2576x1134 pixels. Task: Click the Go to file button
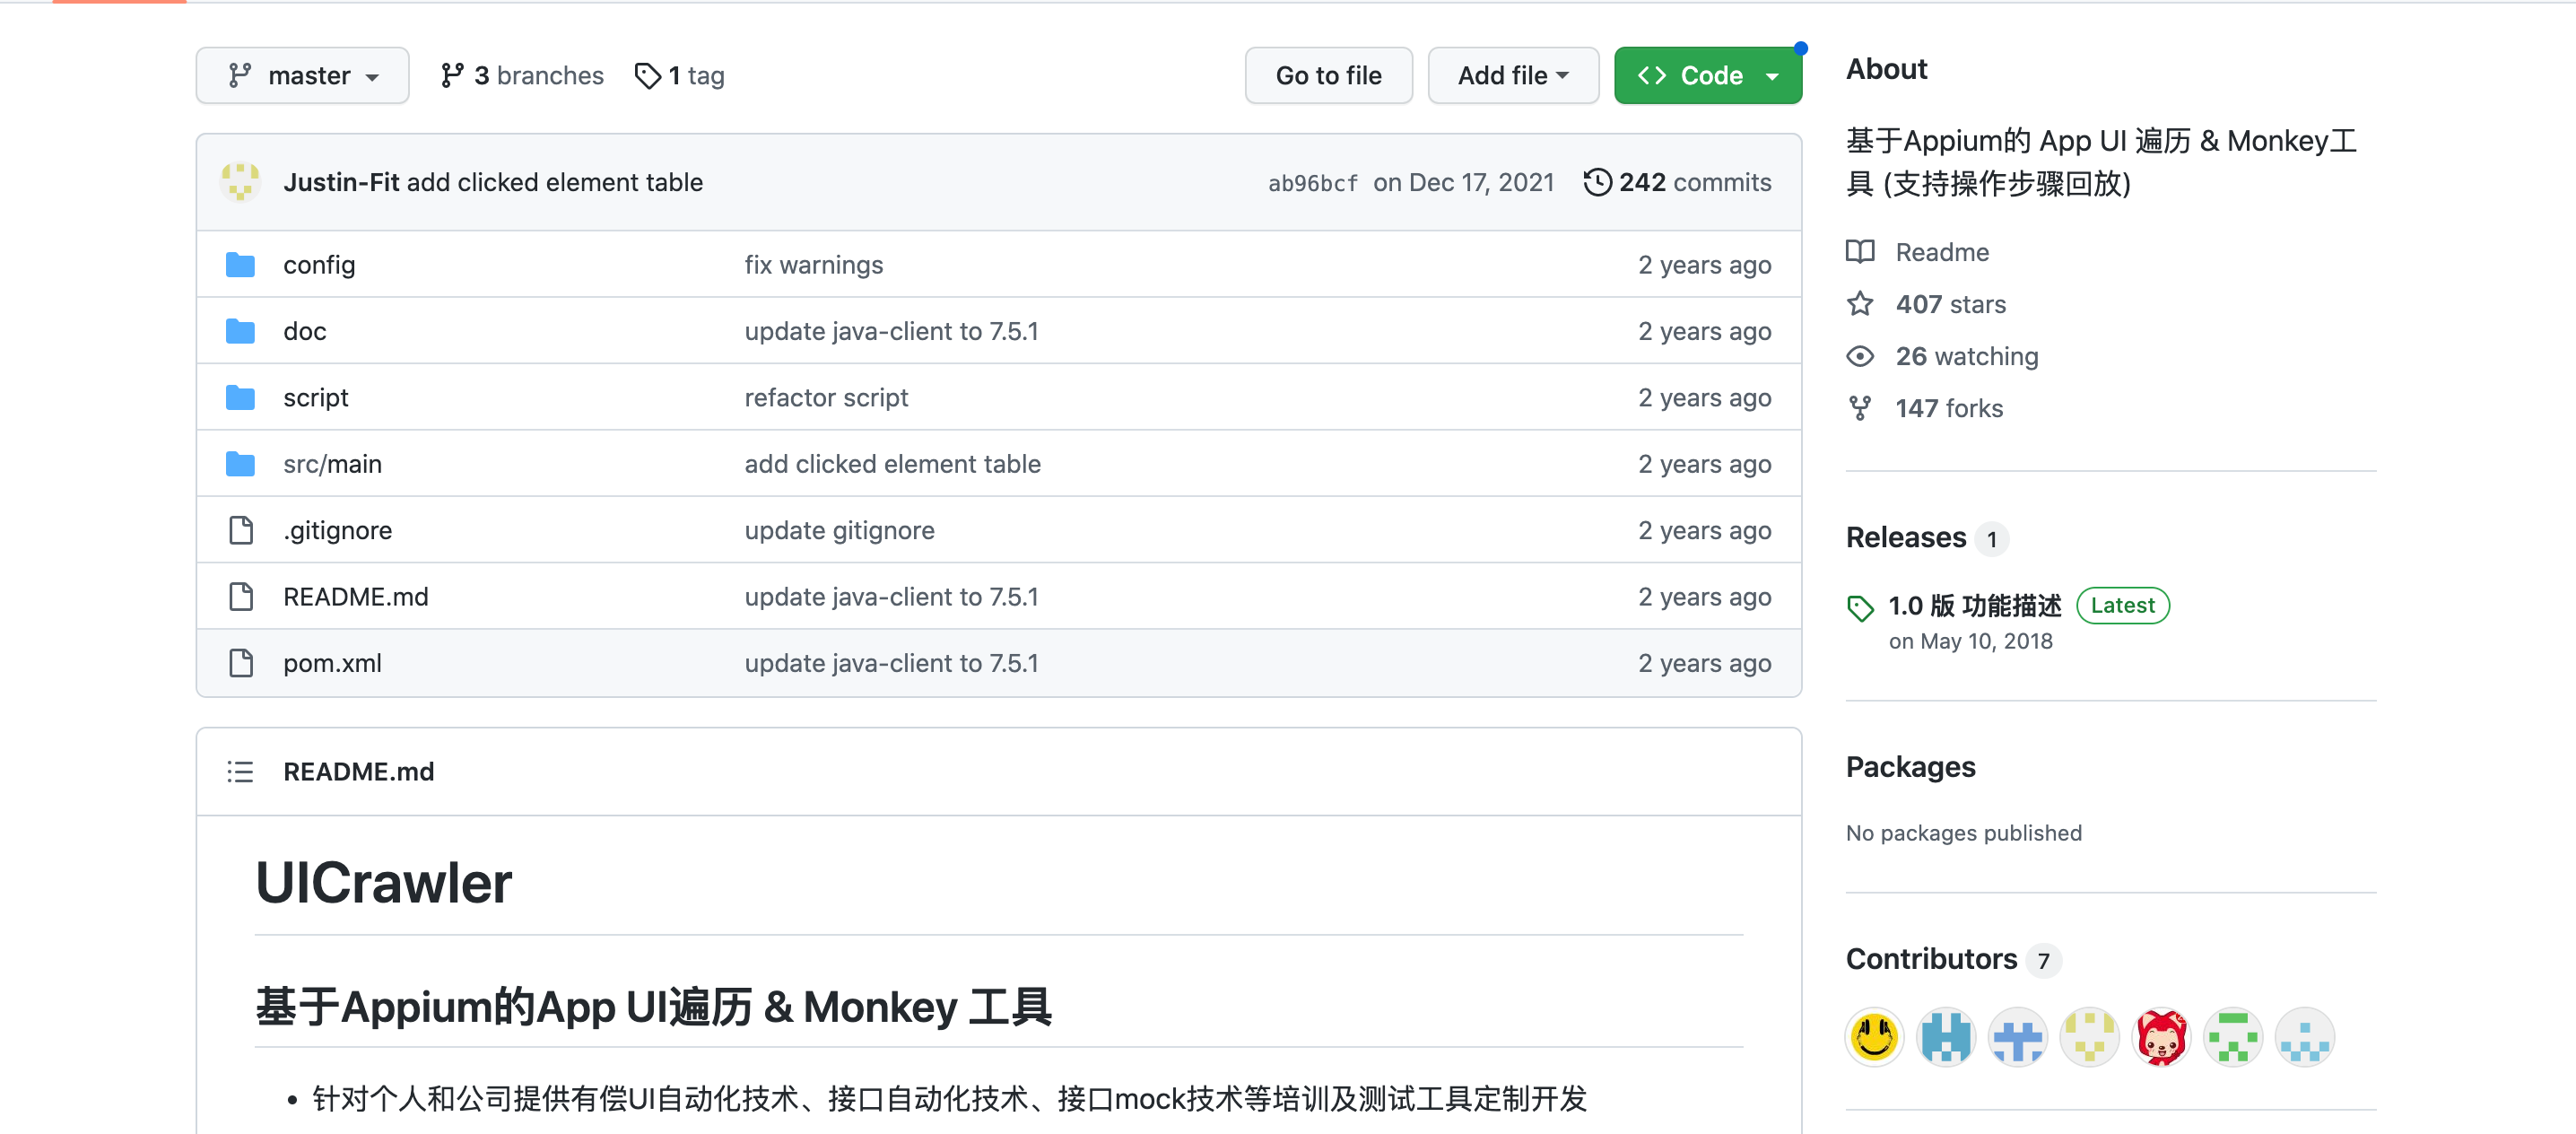1328,75
